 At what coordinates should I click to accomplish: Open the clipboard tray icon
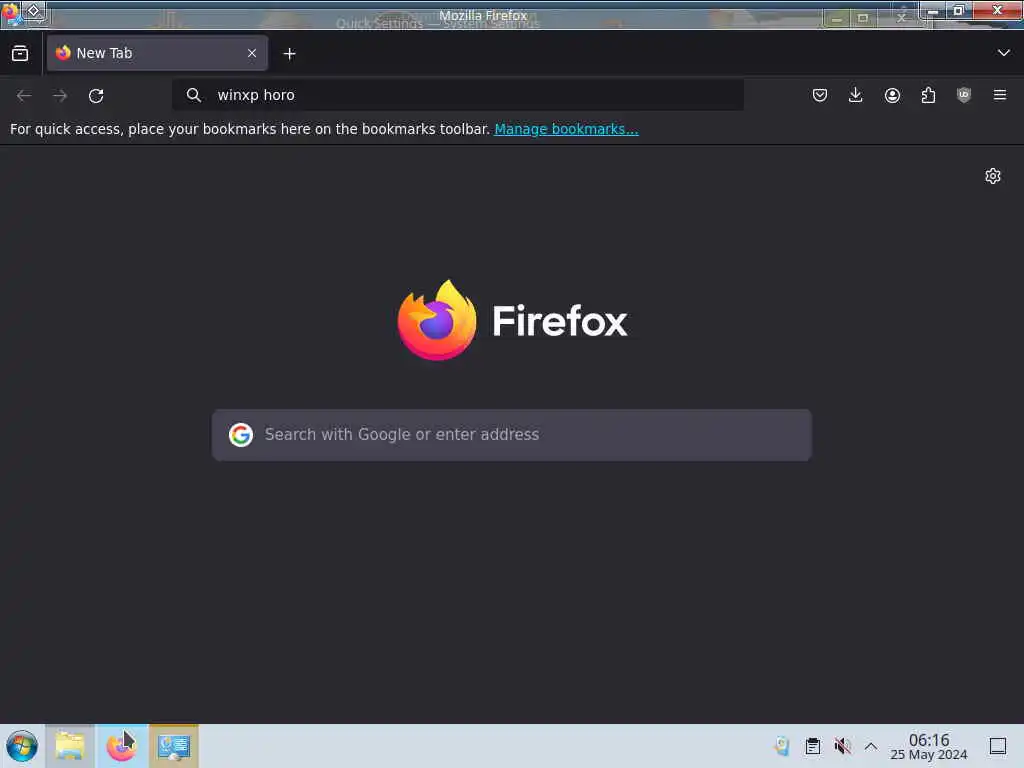click(x=812, y=746)
